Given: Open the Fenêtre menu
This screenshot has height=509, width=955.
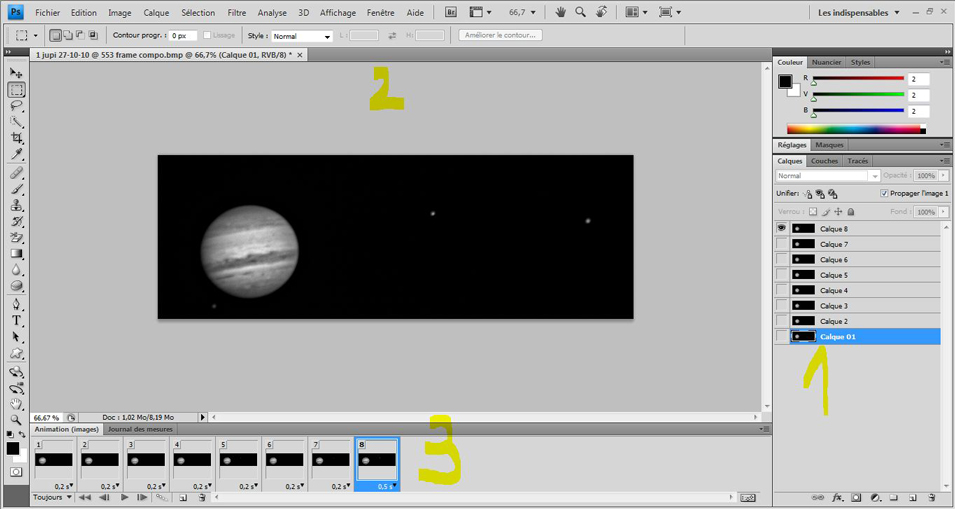Looking at the screenshot, I should click(381, 12).
